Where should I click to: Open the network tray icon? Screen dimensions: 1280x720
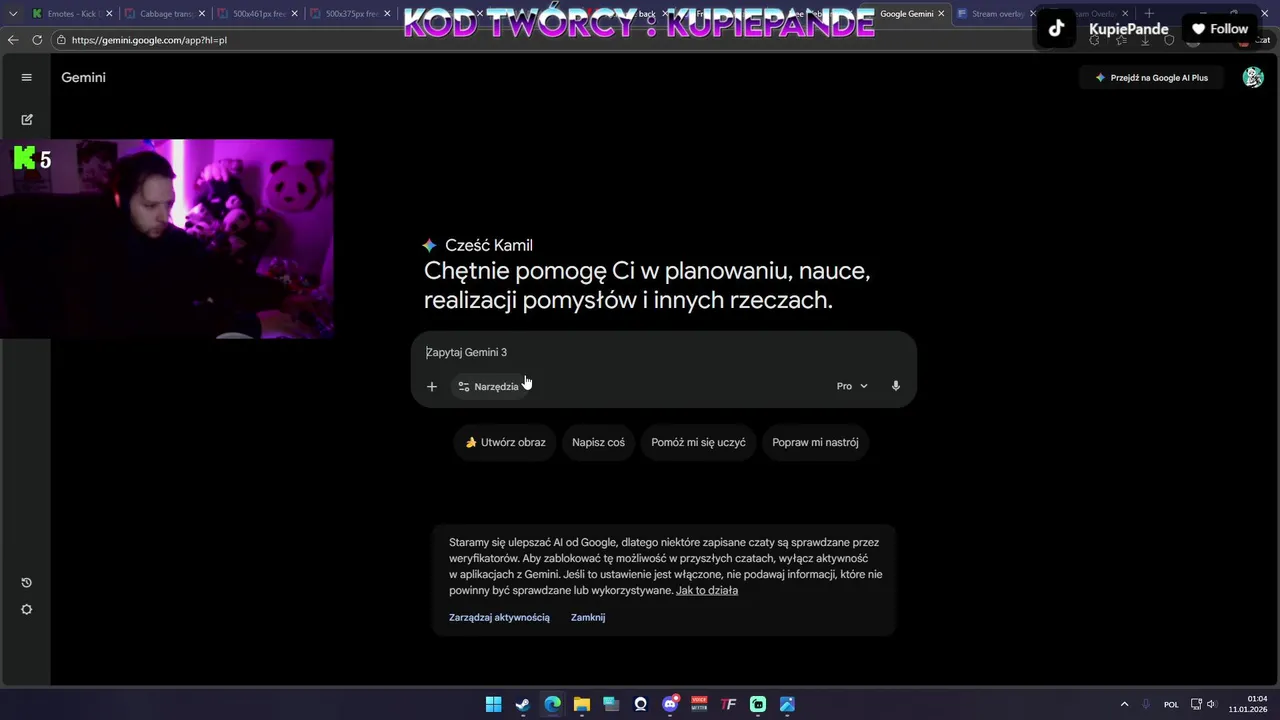coord(1196,704)
